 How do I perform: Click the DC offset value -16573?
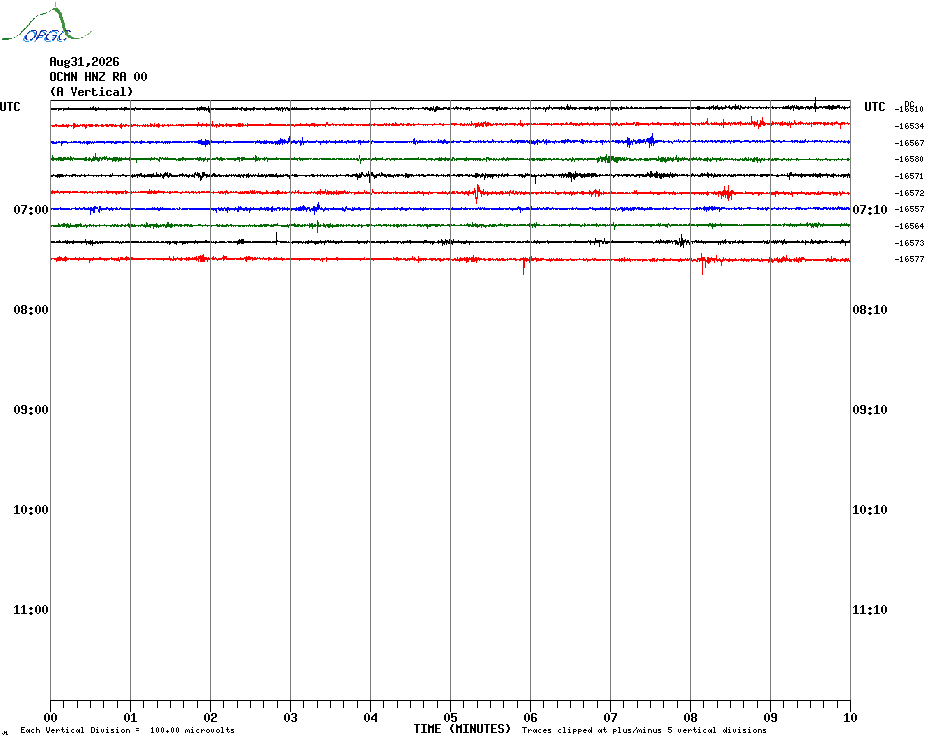click(x=909, y=243)
